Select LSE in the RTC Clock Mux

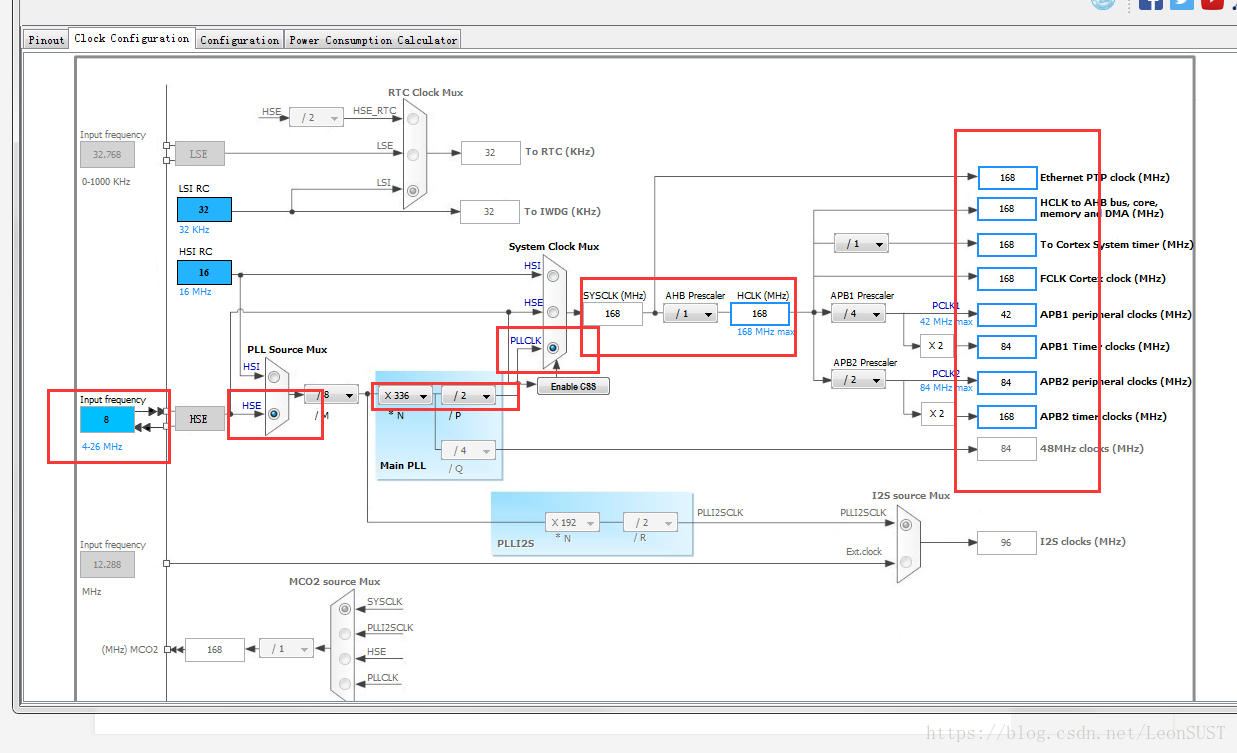(413, 154)
